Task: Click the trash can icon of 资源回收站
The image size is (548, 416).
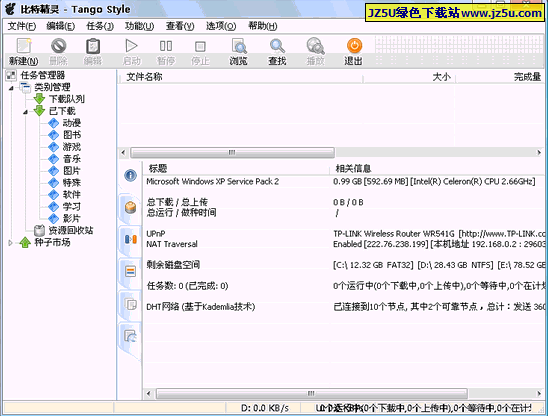Action: tap(39, 230)
